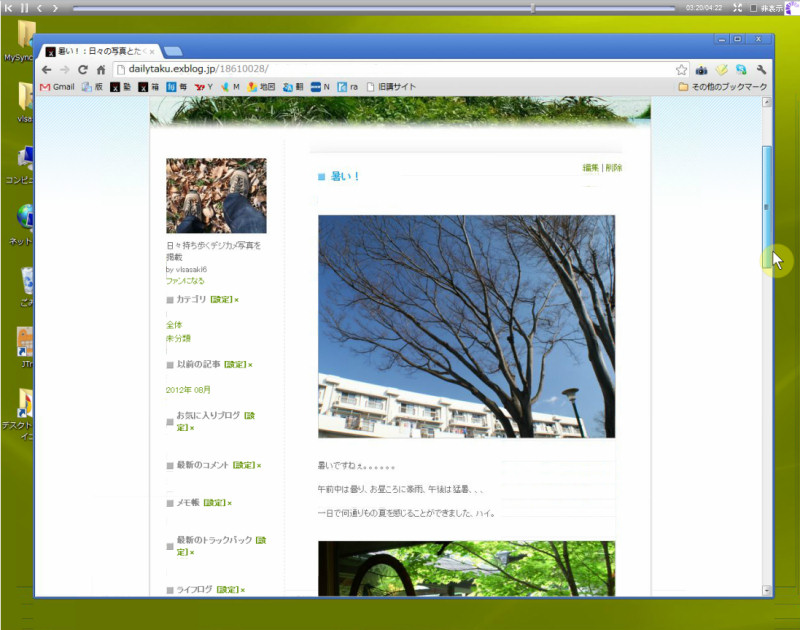Select the 全体 category link
Image resolution: width=800 pixels, height=630 pixels.
click(x=174, y=324)
